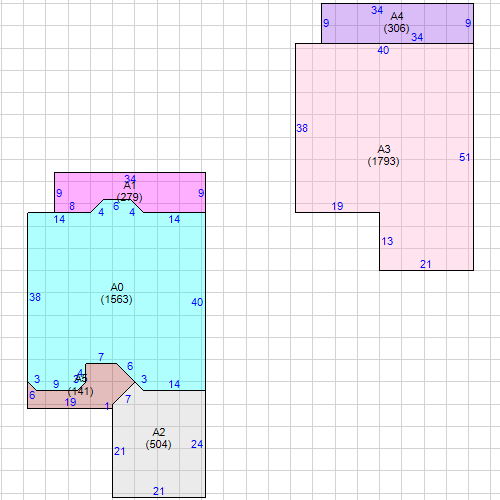Click the 8 dimension on area A1

point(72,206)
